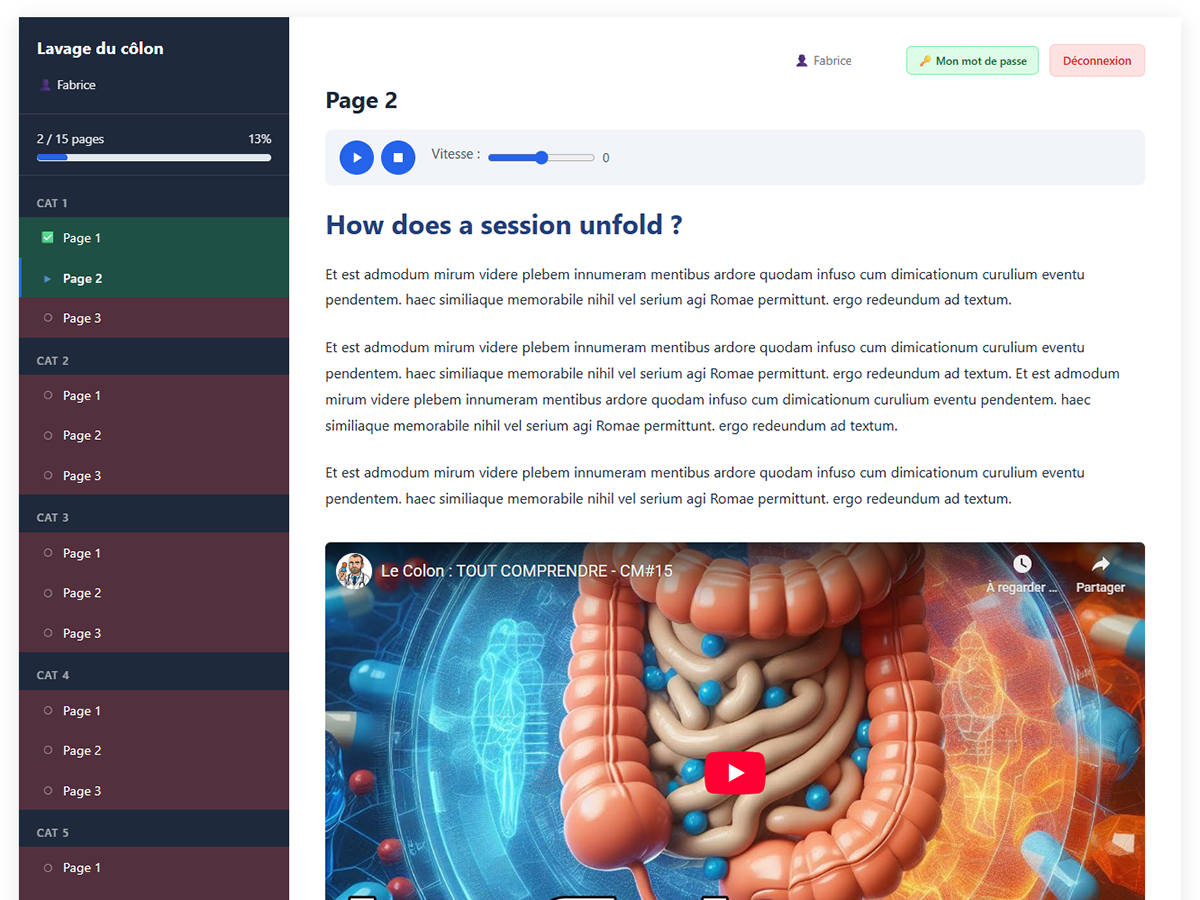This screenshot has height=900, width=1200.
Task: Select the CAT 4 section header
Action: pyautogui.click(x=53, y=675)
